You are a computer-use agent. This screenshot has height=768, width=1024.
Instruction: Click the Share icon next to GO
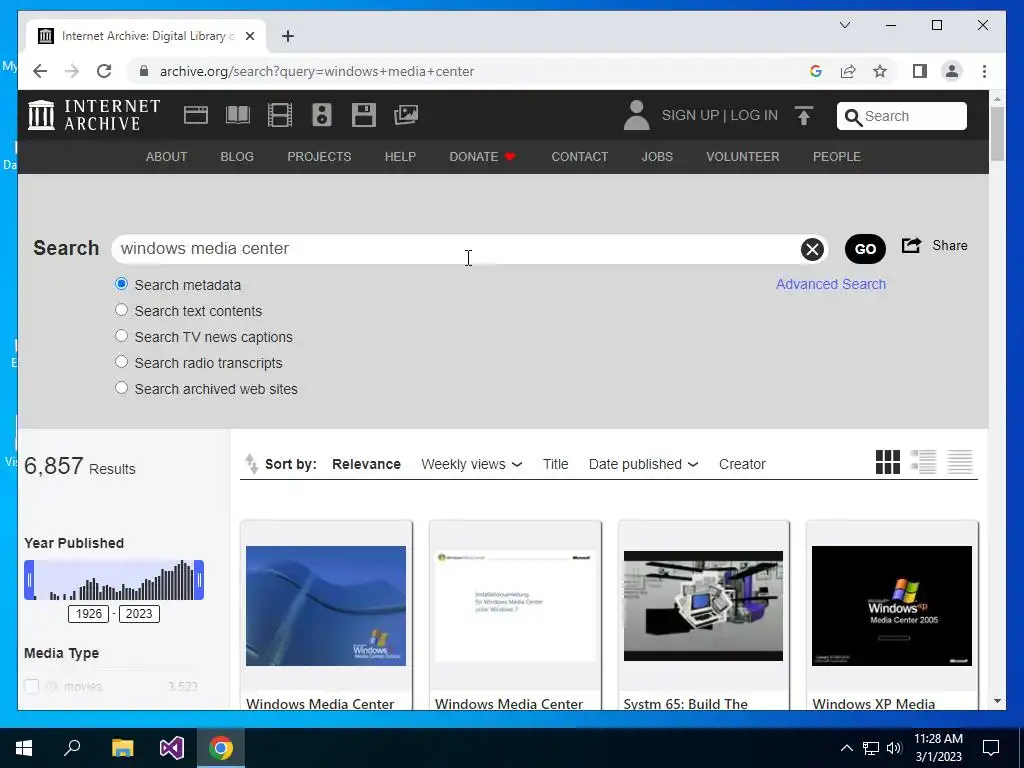click(x=911, y=246)
